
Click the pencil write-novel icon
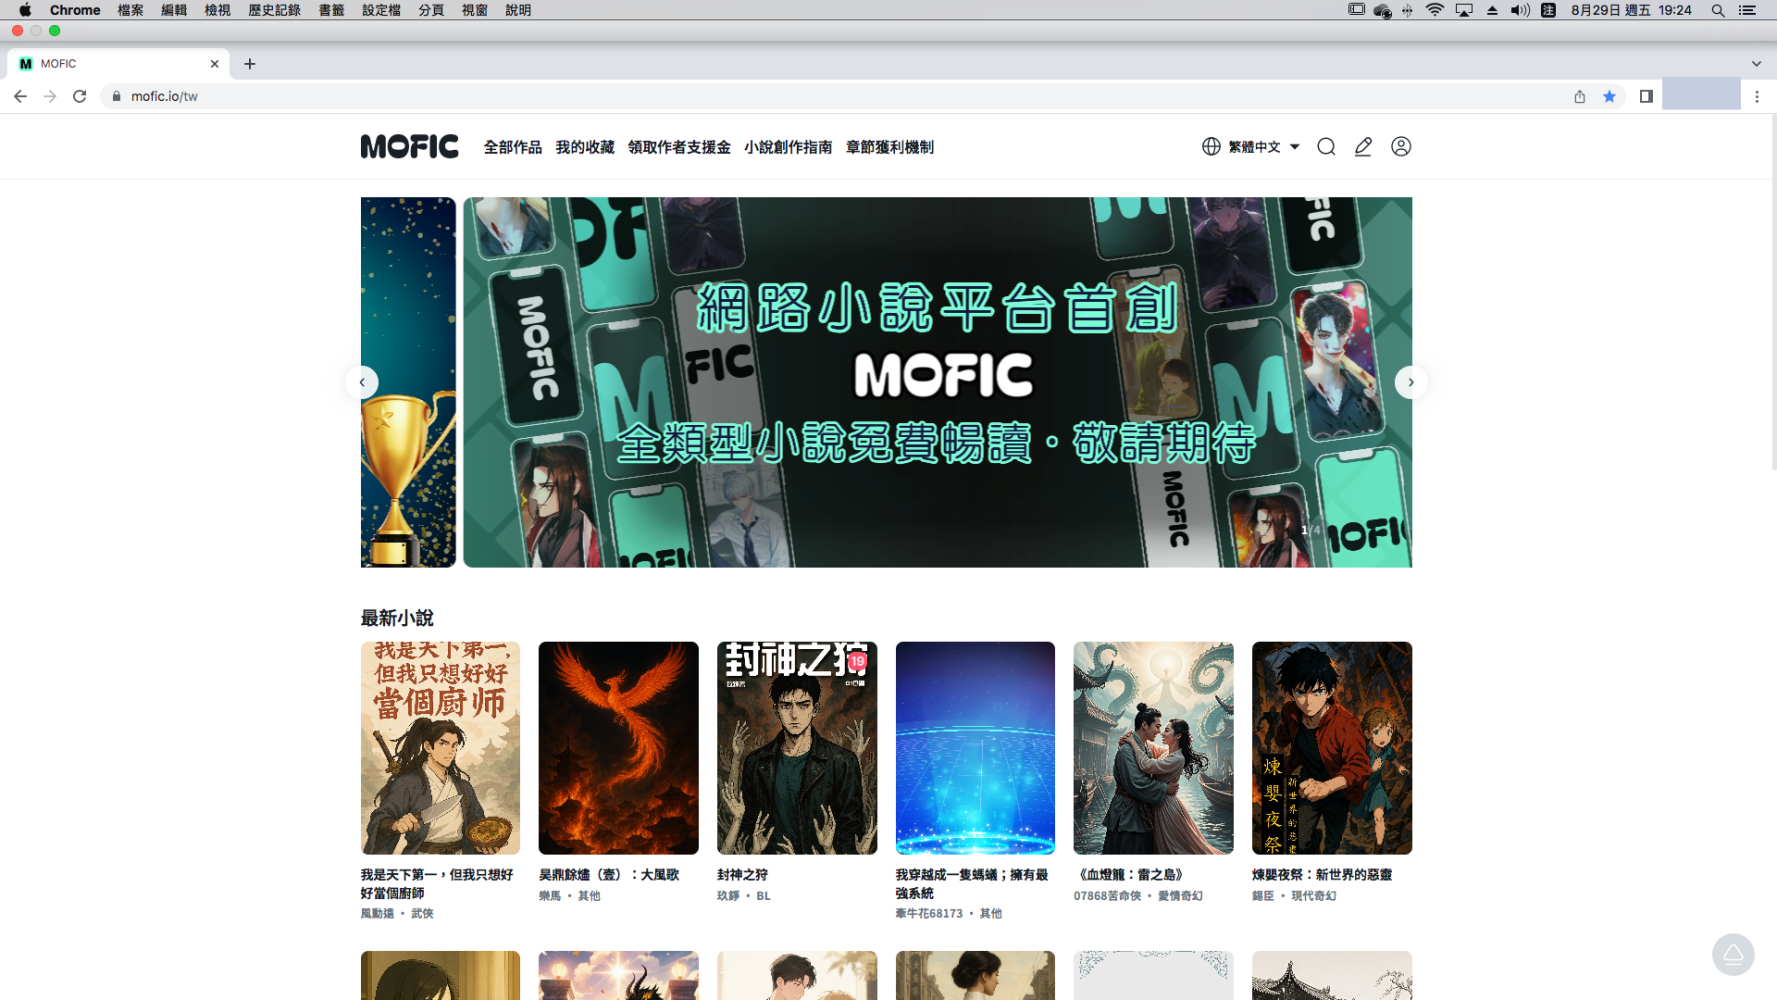[1363, 147]
